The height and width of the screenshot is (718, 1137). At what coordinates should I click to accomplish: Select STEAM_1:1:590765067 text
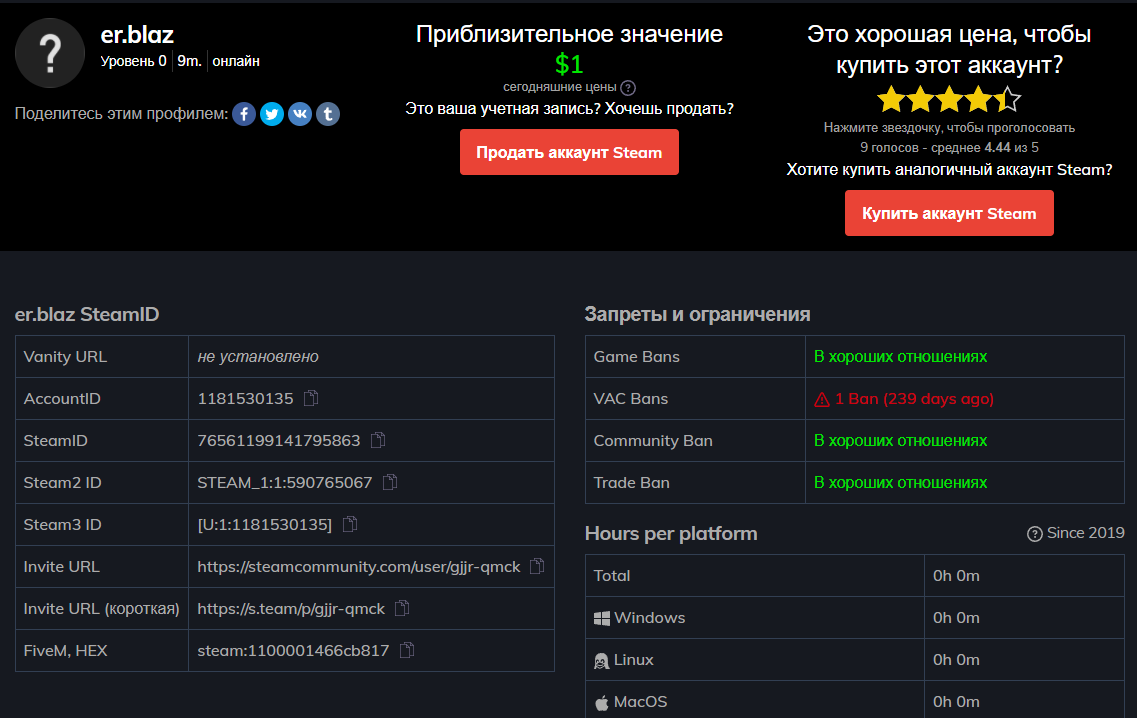[285, 482]
